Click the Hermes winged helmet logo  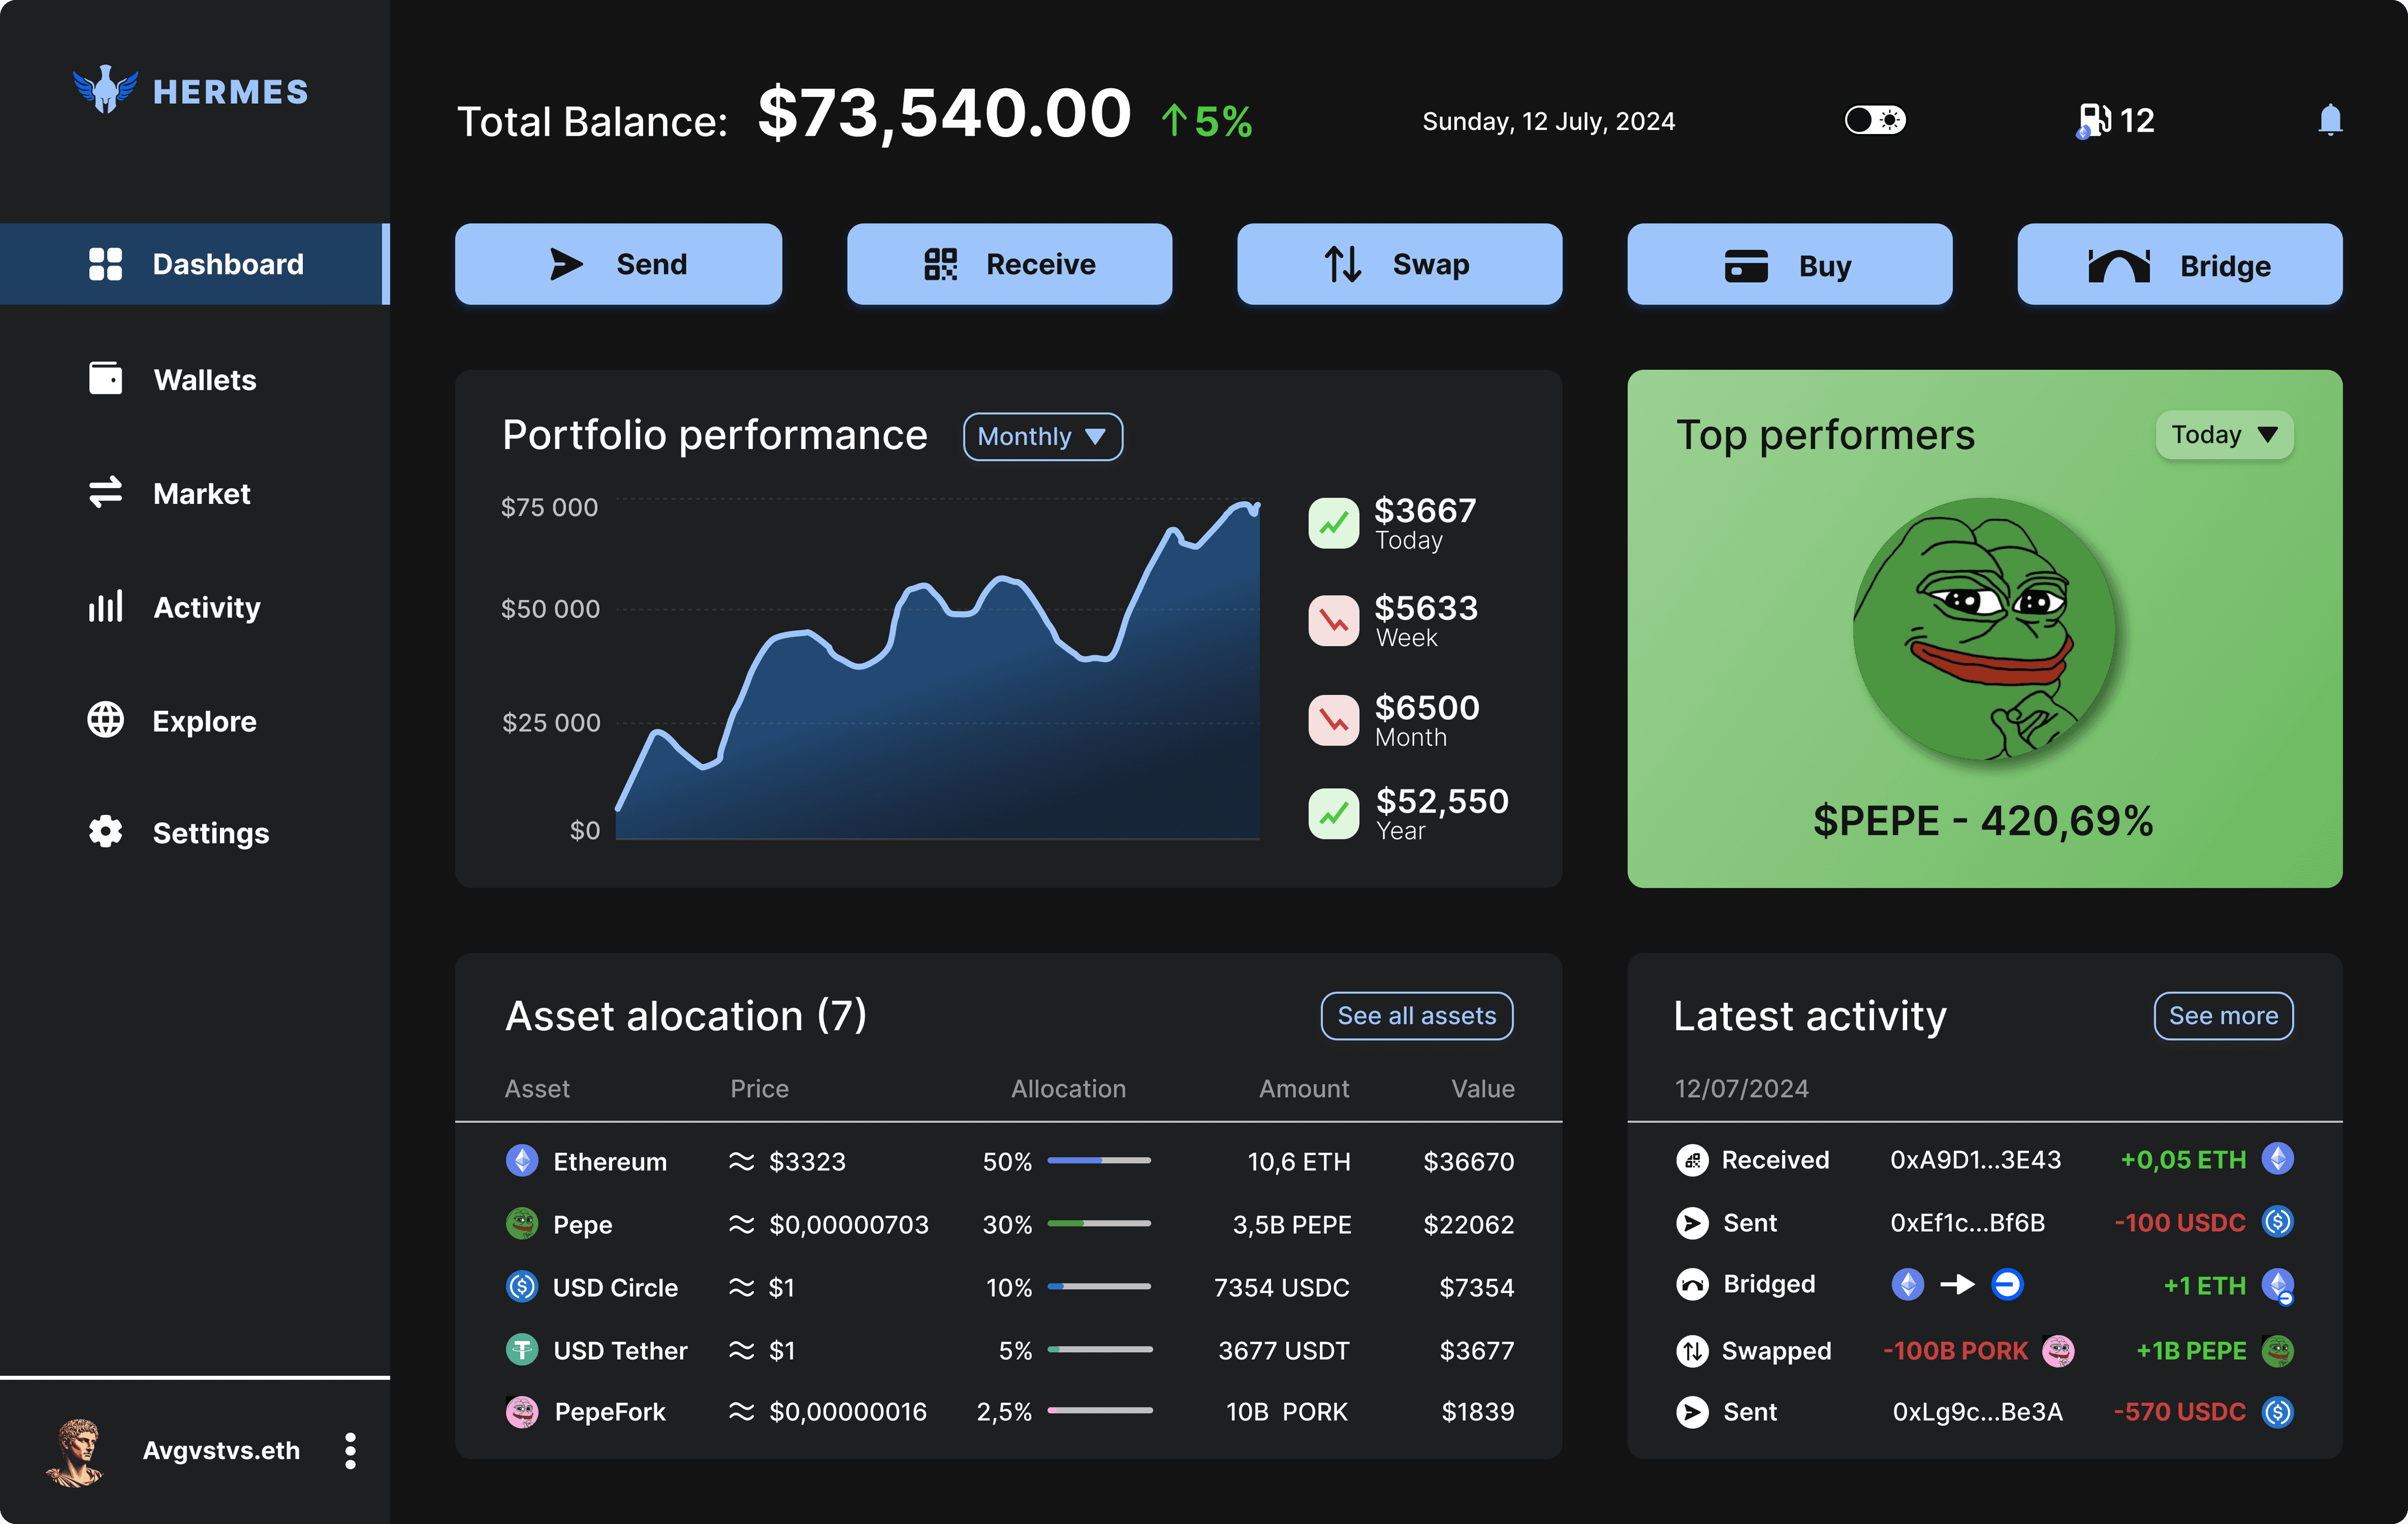coord(105,90)
